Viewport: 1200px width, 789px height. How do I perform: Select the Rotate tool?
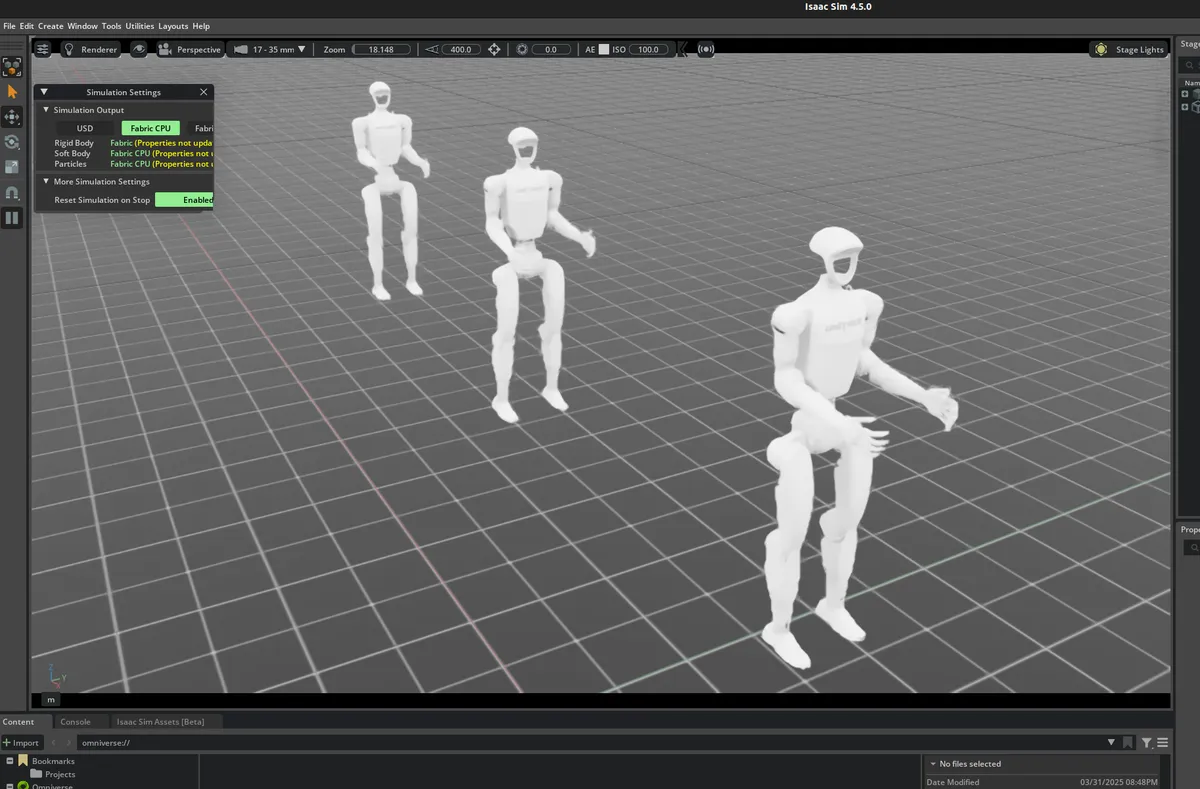12,142
